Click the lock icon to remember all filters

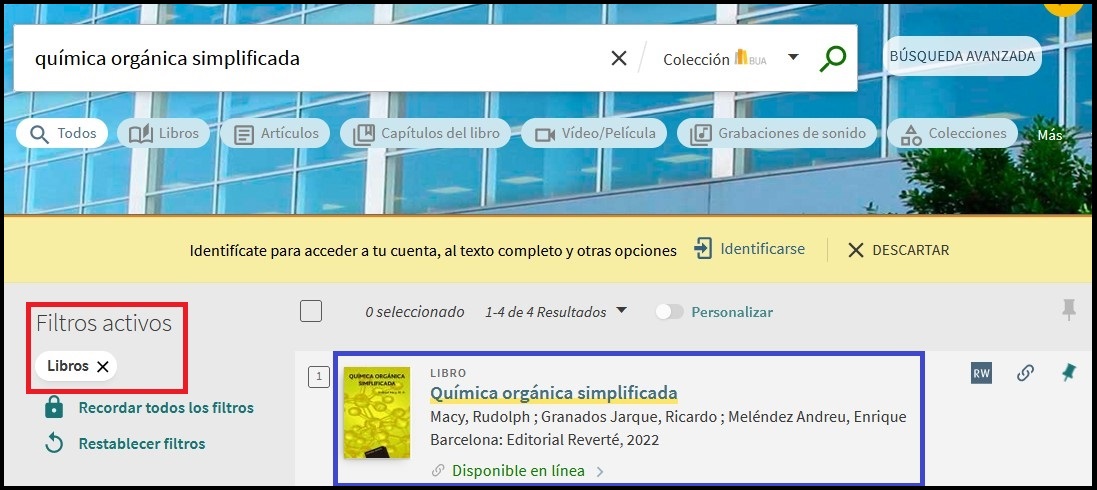(x=54, y=407)
